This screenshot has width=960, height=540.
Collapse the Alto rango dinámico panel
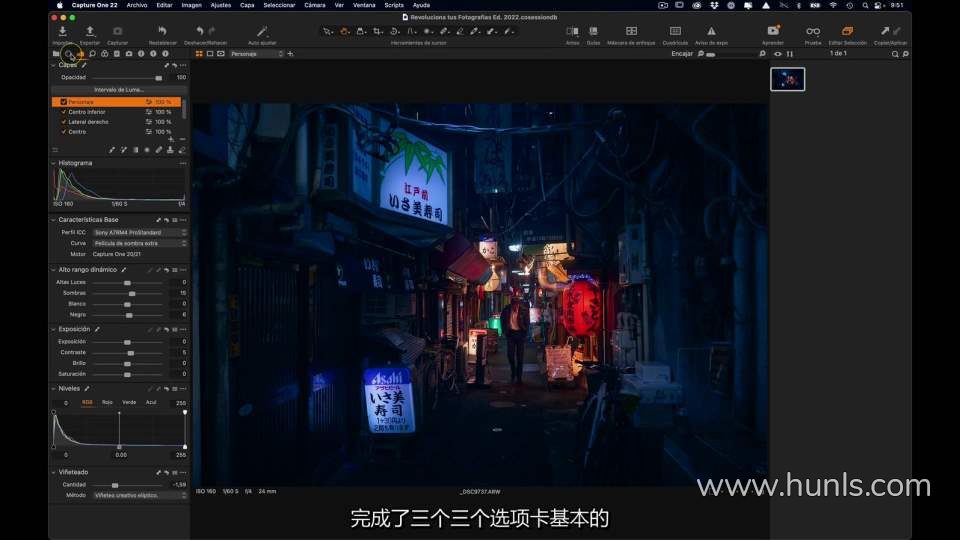point(53,270)
